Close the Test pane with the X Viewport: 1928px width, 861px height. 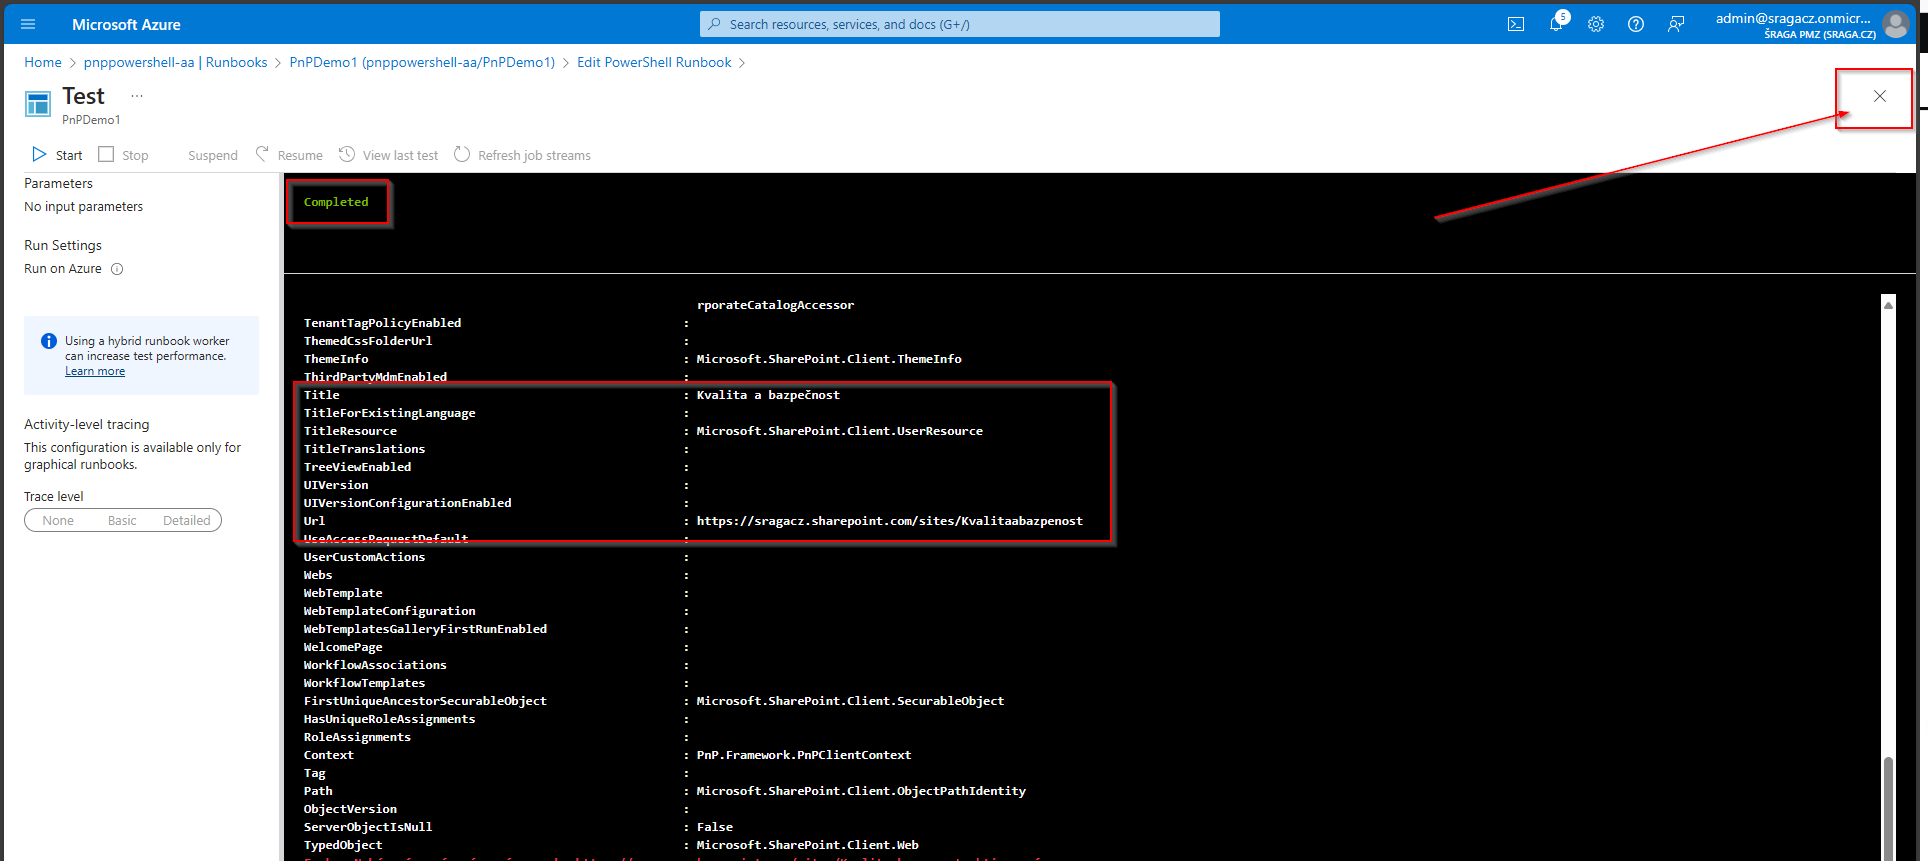point(1880,96)
